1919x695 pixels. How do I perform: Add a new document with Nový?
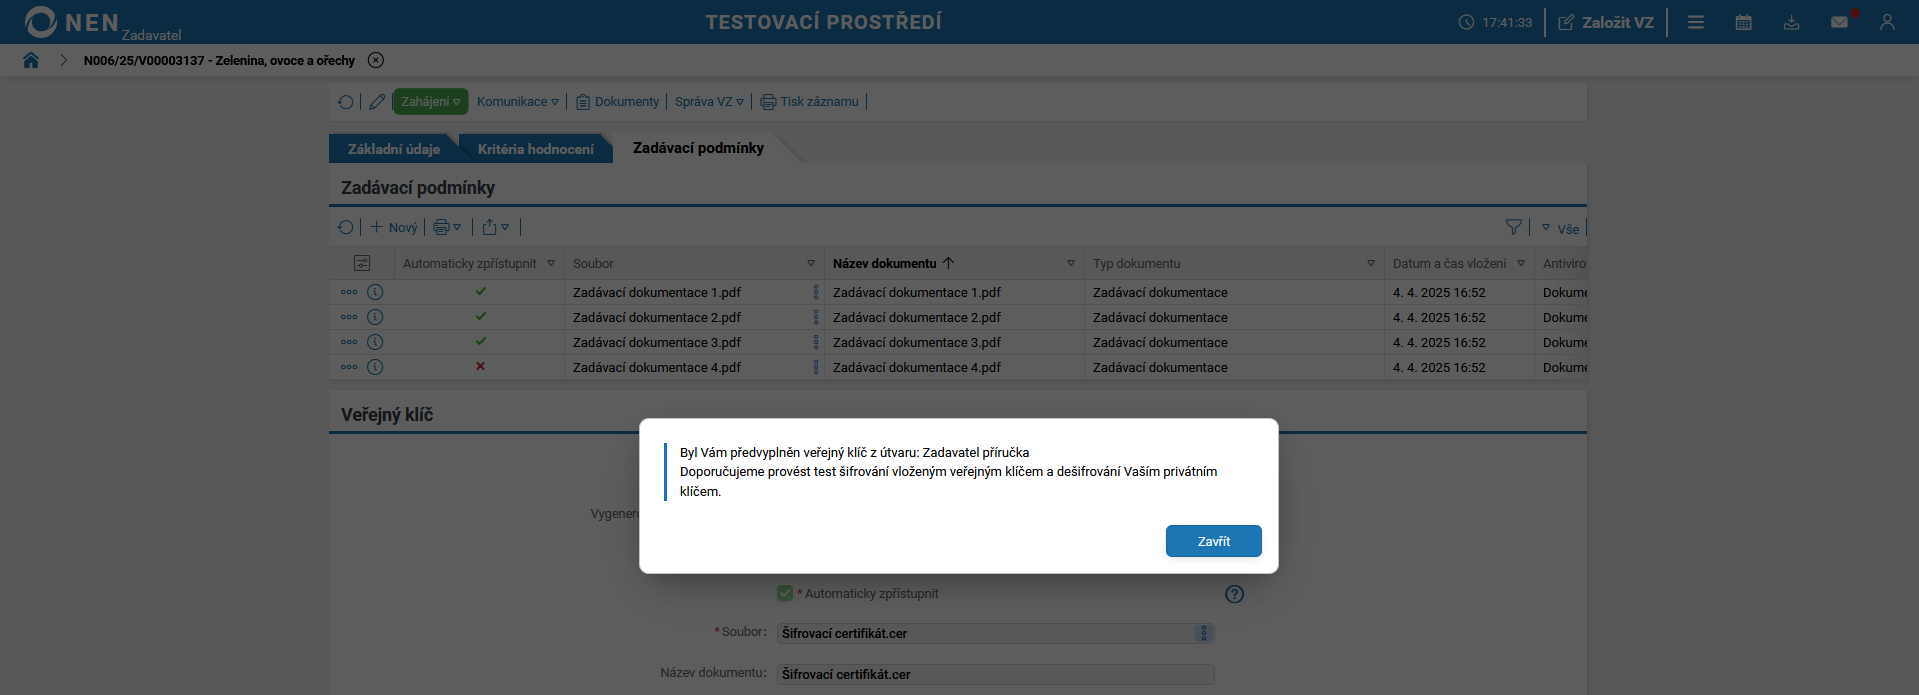pos(394,227)
